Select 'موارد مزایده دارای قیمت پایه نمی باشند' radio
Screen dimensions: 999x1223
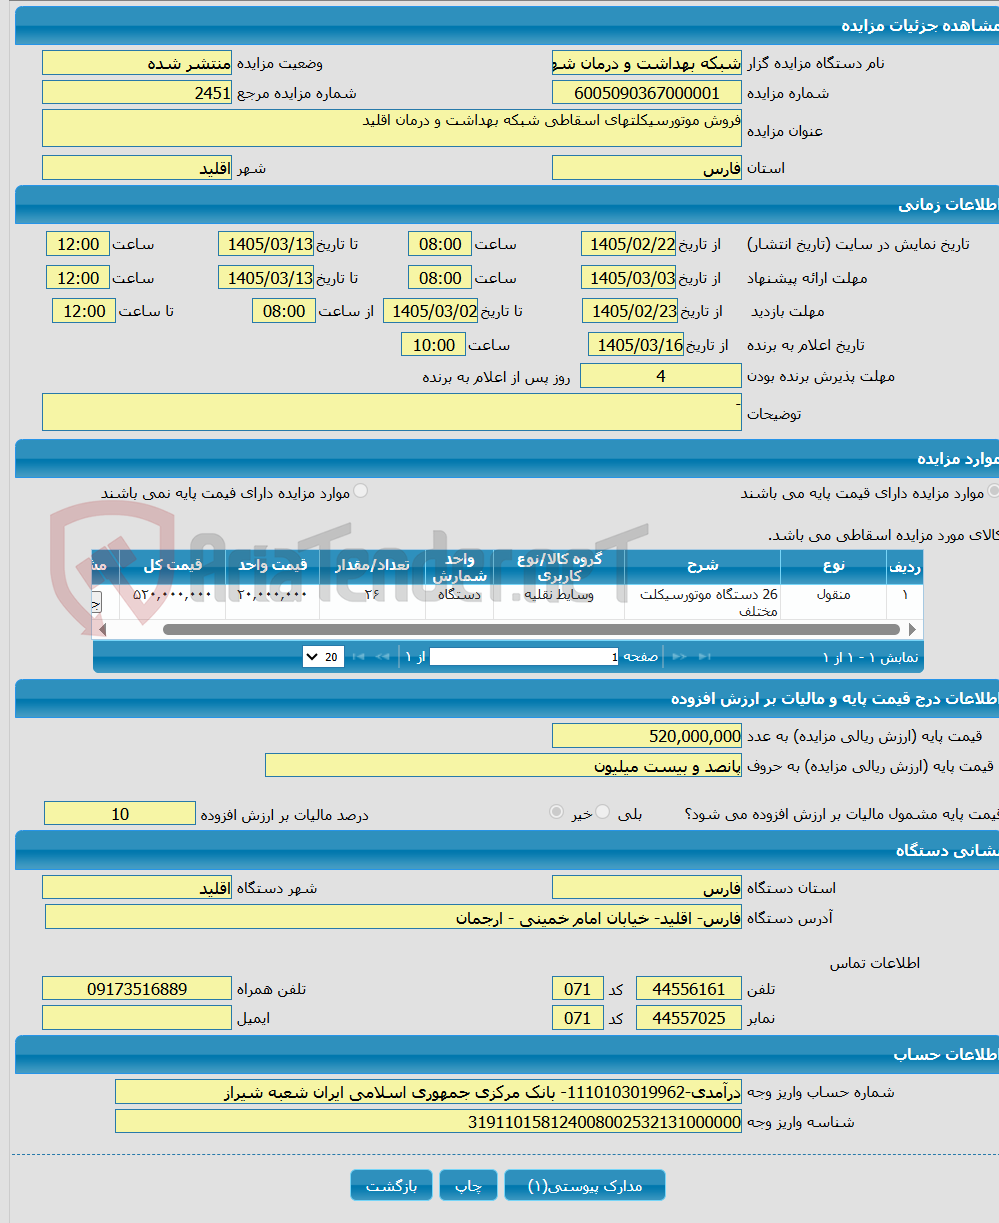360,491
